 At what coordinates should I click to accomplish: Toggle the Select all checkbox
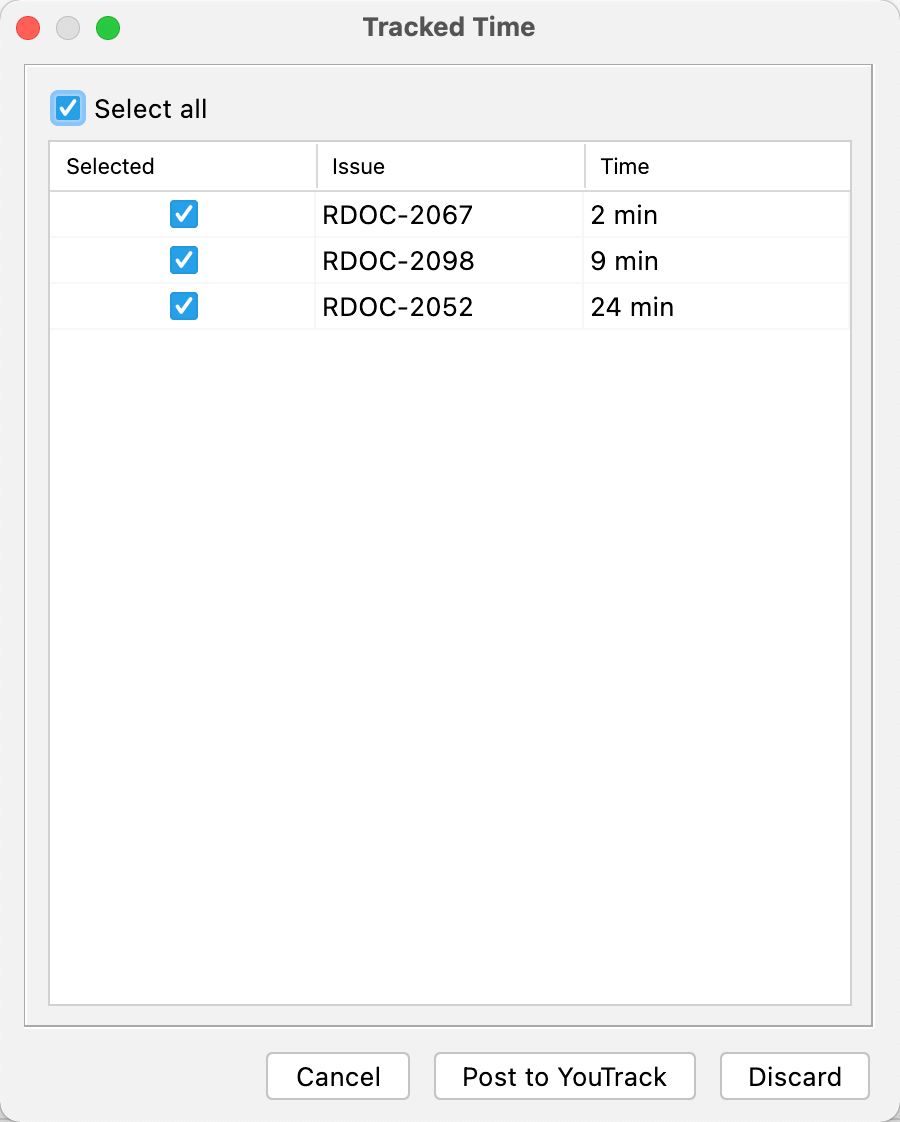pos(67,108)
